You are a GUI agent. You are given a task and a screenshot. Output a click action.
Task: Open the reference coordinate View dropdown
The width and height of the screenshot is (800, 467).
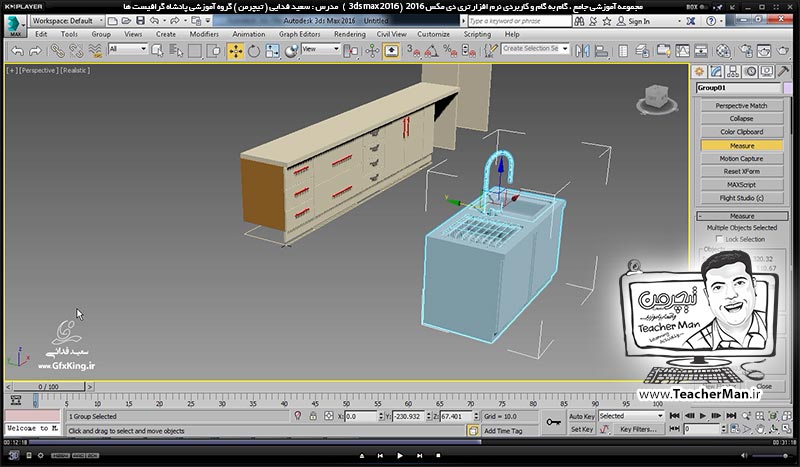[x=320, y=49]
